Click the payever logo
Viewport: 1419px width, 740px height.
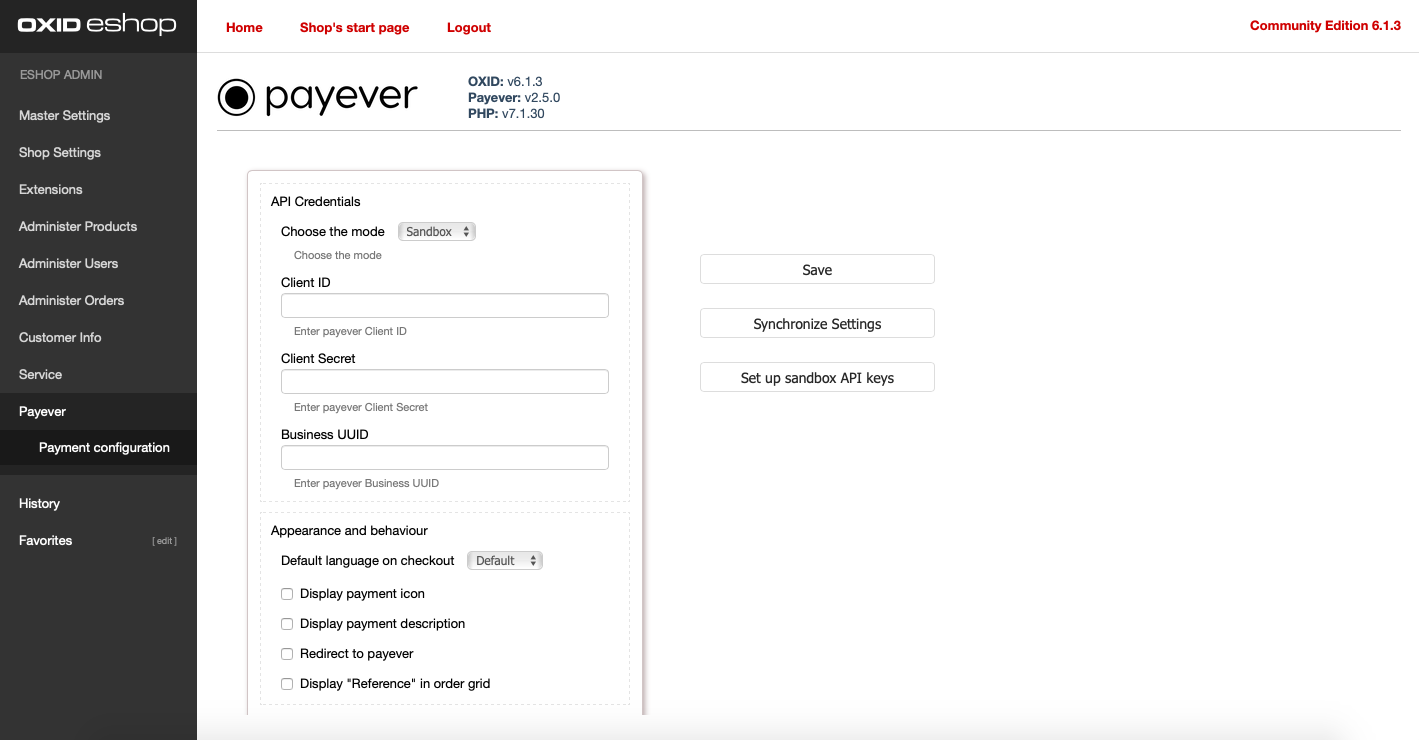click(x=318, y=97)
